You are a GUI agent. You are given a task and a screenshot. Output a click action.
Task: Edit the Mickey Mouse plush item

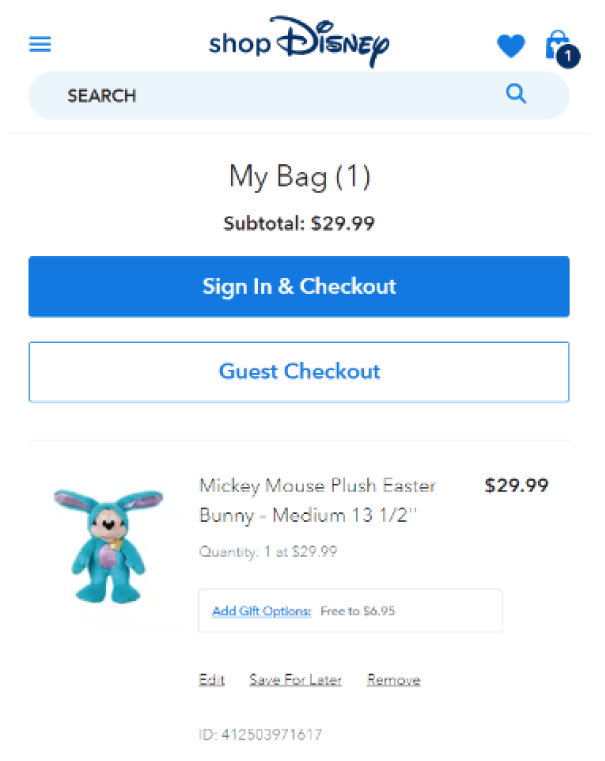click(x=211, y=680)
